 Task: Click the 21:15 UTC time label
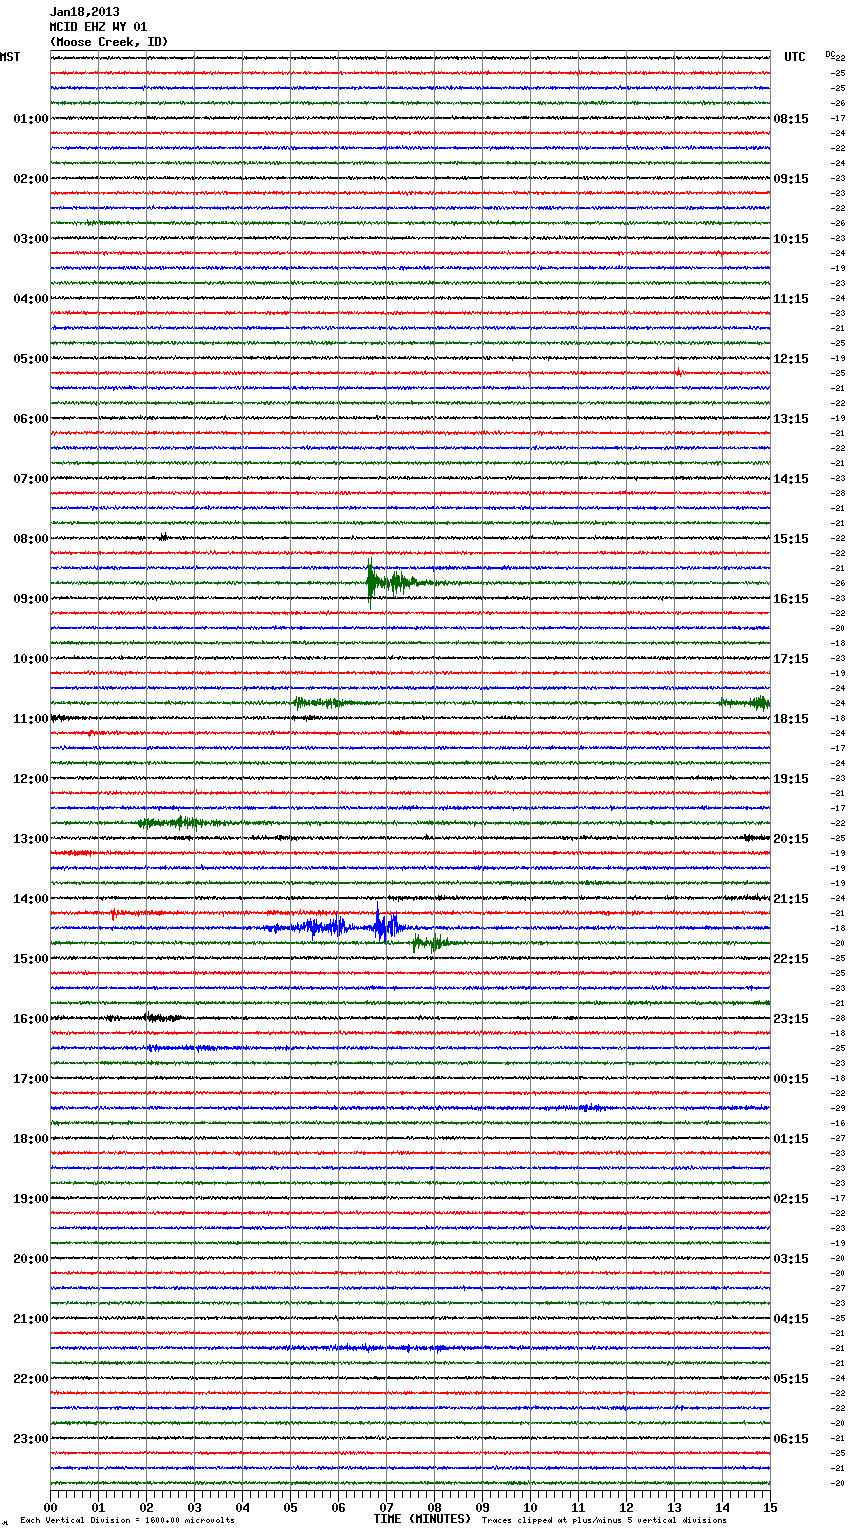(x=791, y=899)
